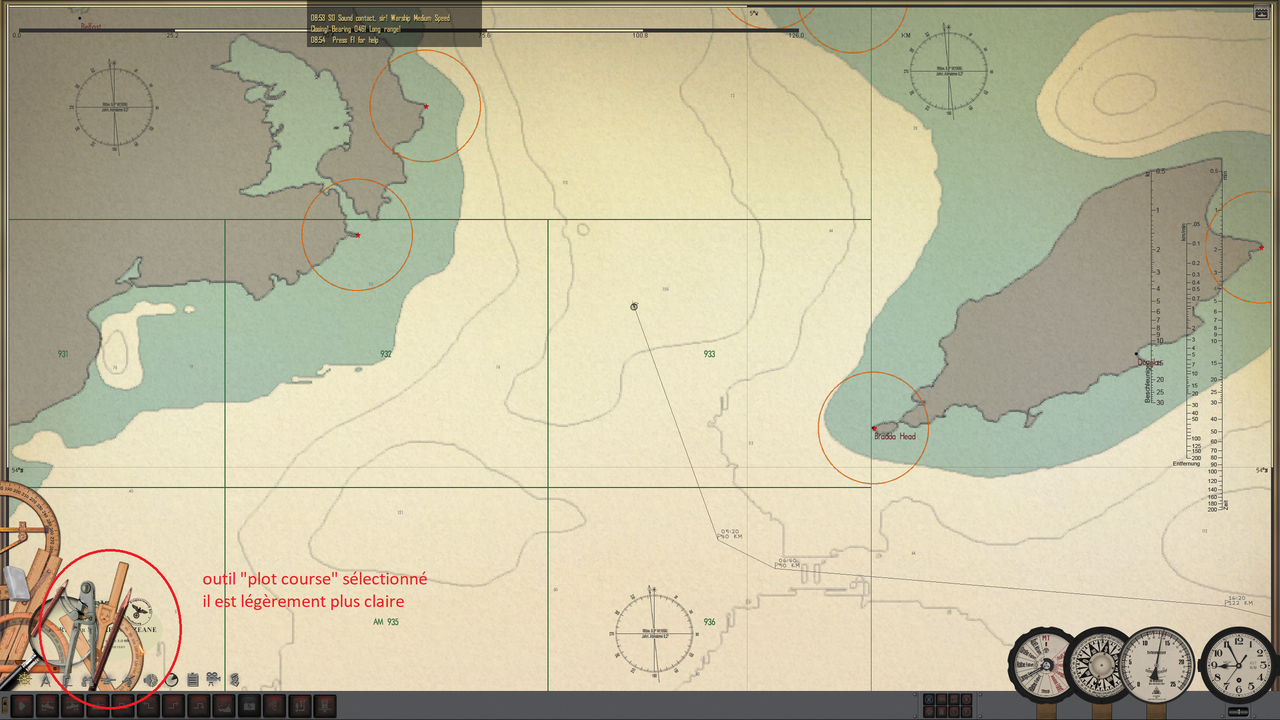The image size is (1280, 720).
Task: Click the round pie-clock icon in tool row
Action: (x=171, y=680)
